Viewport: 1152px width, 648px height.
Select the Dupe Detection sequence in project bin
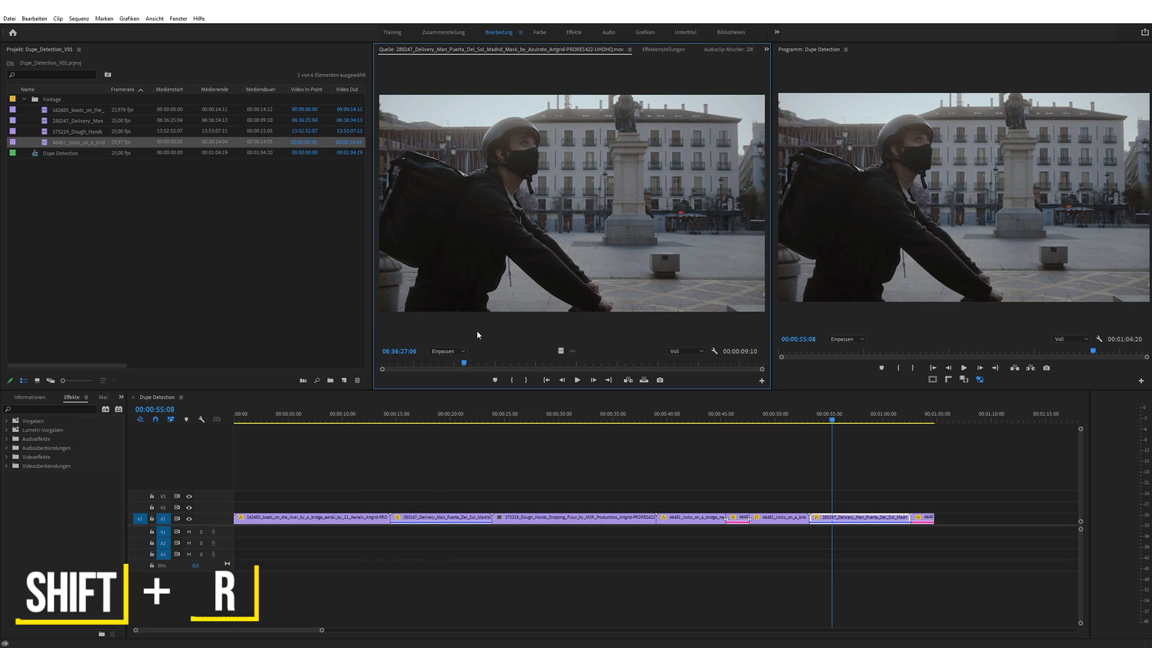60,153
